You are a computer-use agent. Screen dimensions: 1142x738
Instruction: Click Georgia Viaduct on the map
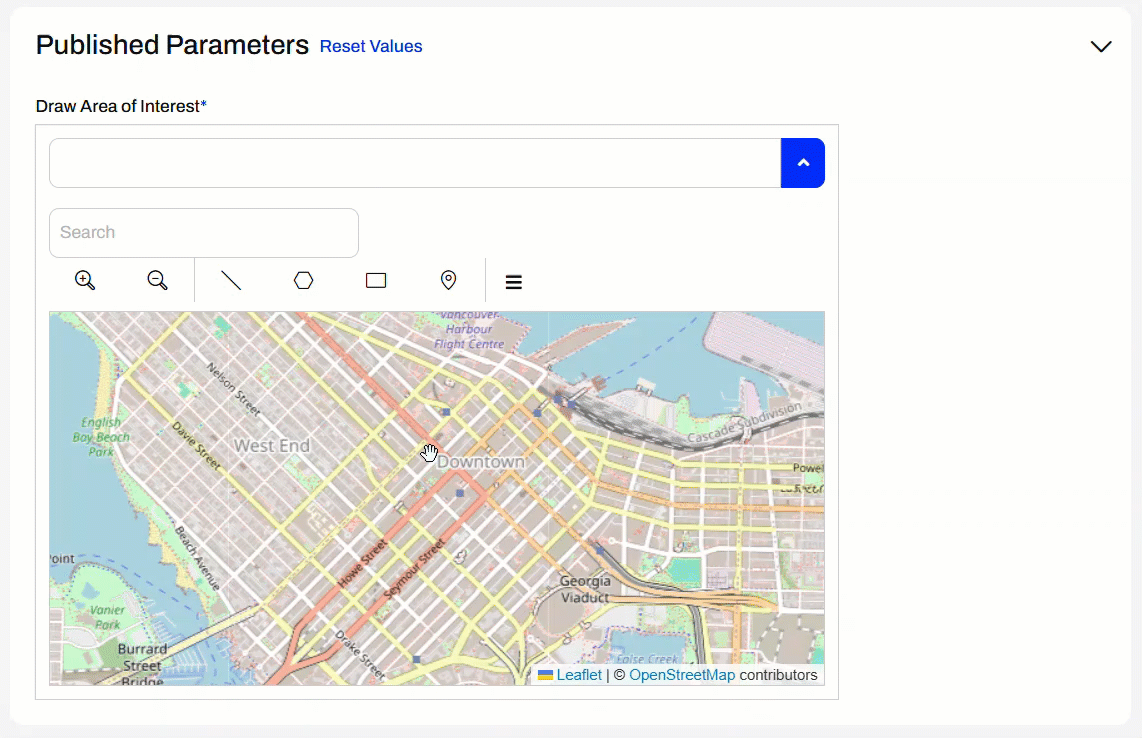[585, 589]
